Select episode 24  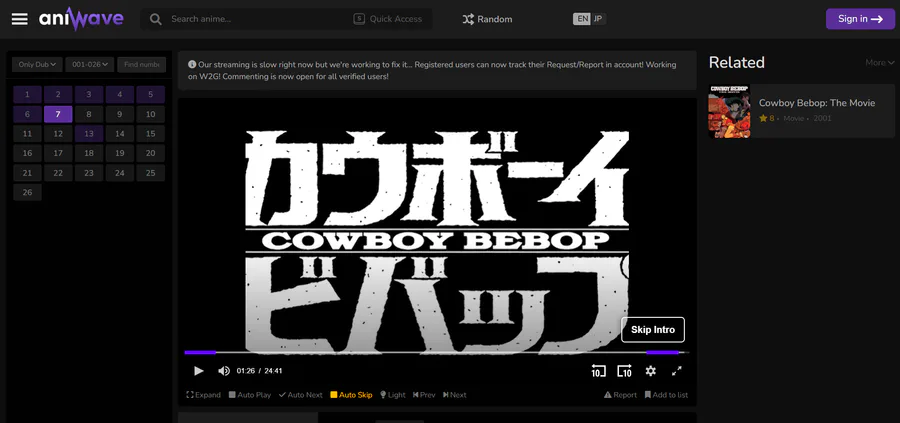click(119, 173)
